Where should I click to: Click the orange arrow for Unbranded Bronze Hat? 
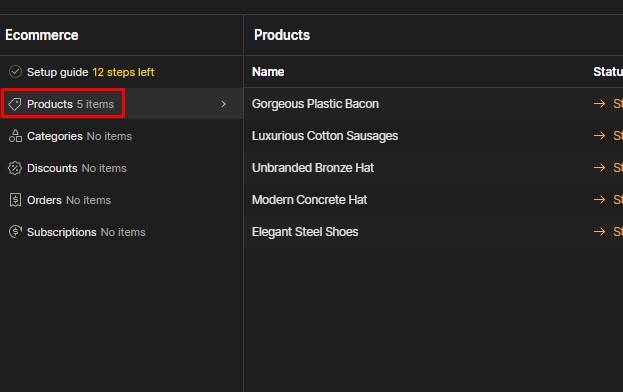click(599, 168)
